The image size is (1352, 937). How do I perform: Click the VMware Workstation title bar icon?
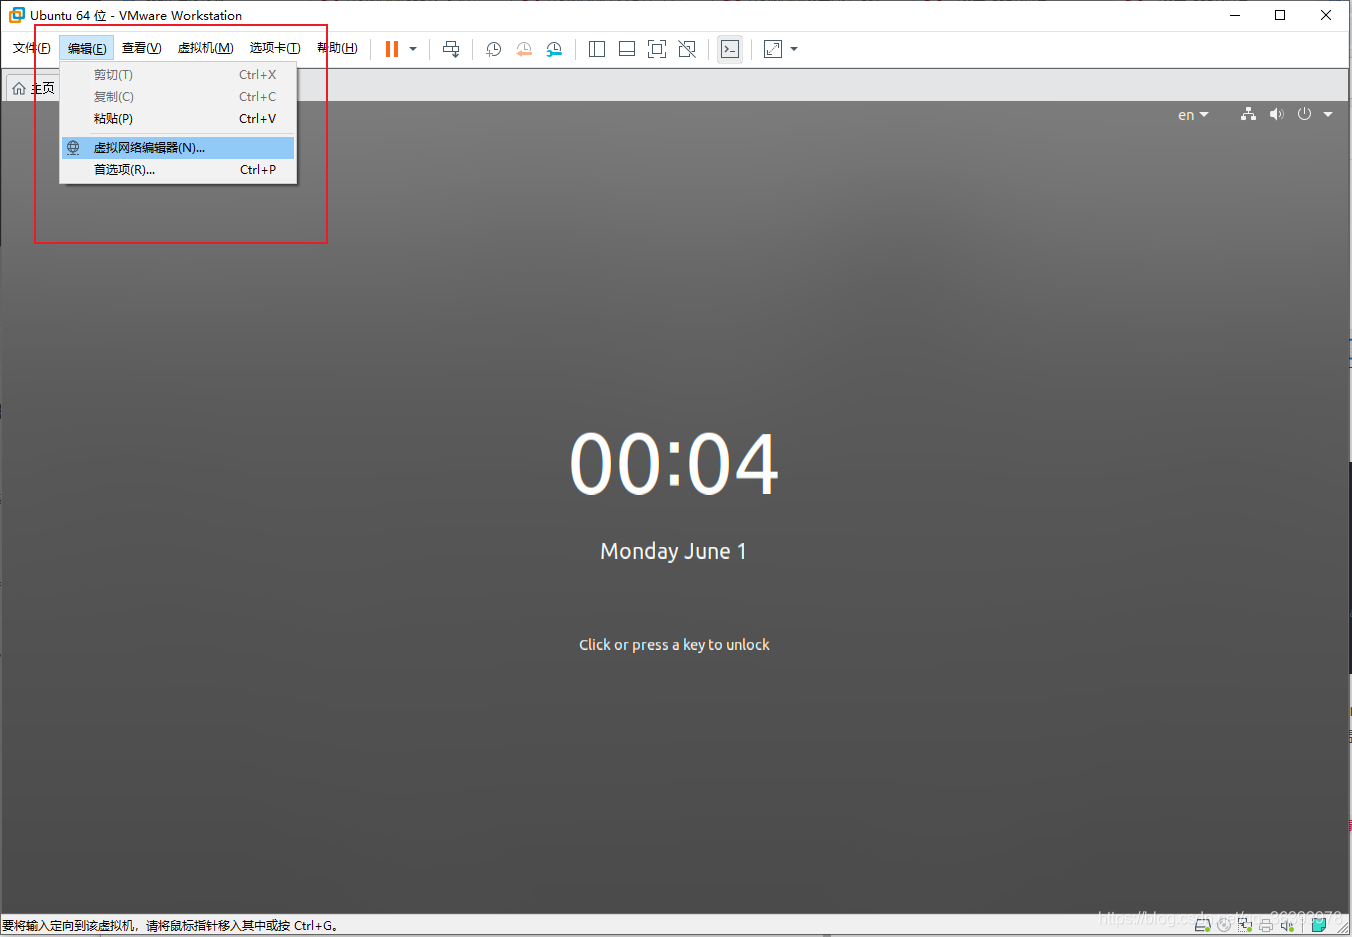17,15
